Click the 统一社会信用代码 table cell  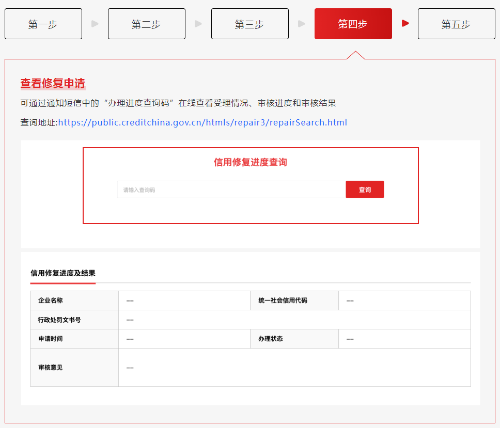294,300
